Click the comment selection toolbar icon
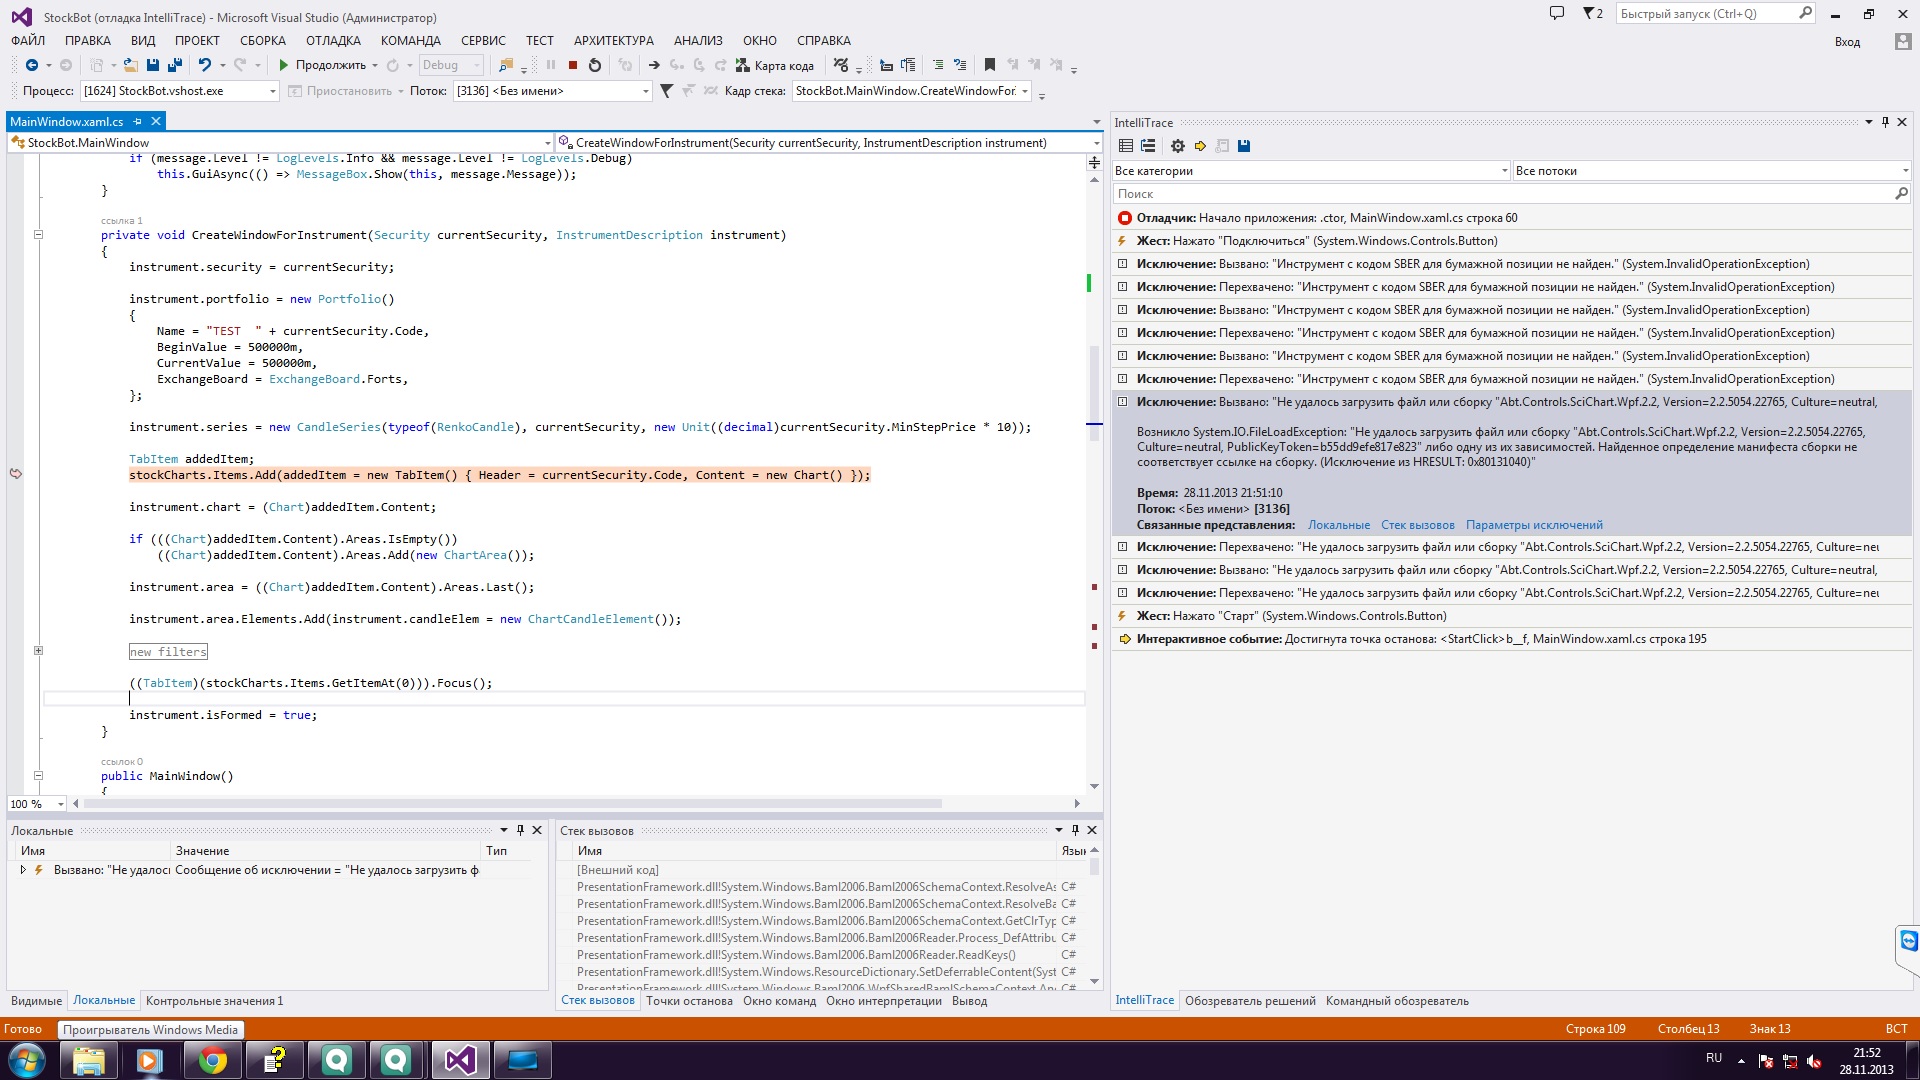 click(938, 65)
